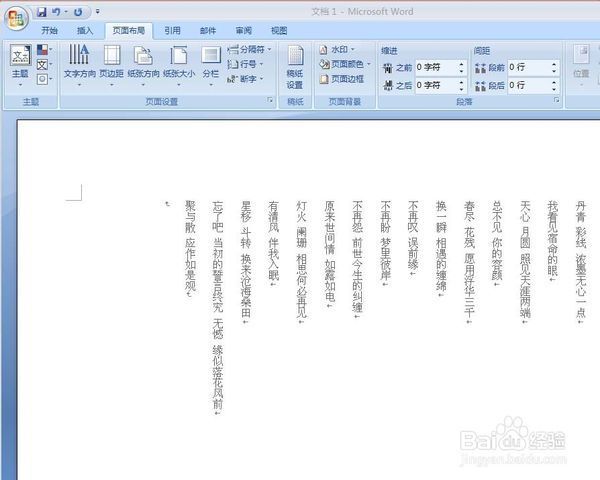Open Margins (页边距) options
Viewport: 600px width, 480px height.
point(111,65)
